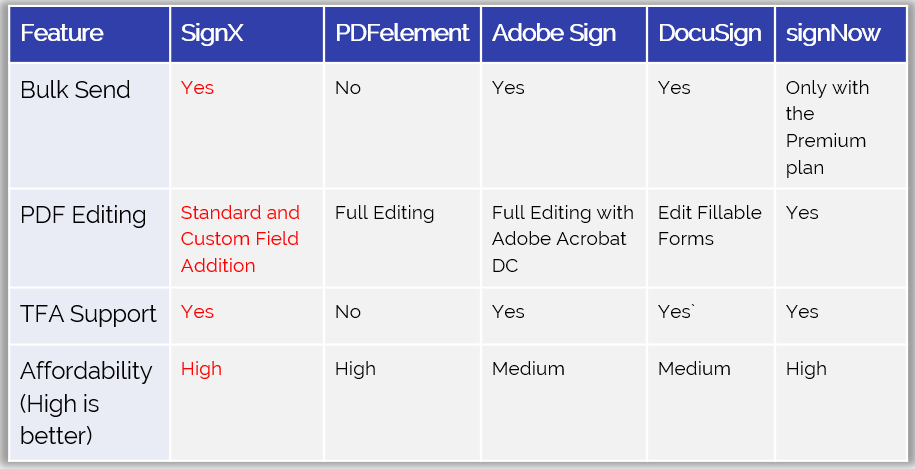Select the DocuSign column header
This screenshot has height=469, width=915.
pos(711,34)
